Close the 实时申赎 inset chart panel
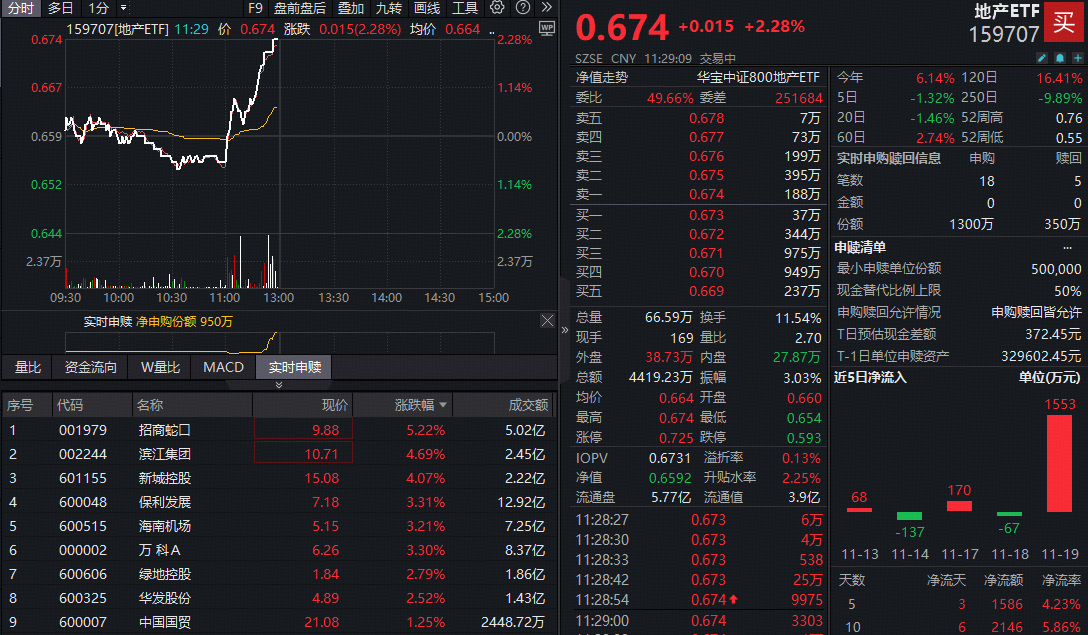This screenshot has height=635, width=1088. [x=546, y=320]
